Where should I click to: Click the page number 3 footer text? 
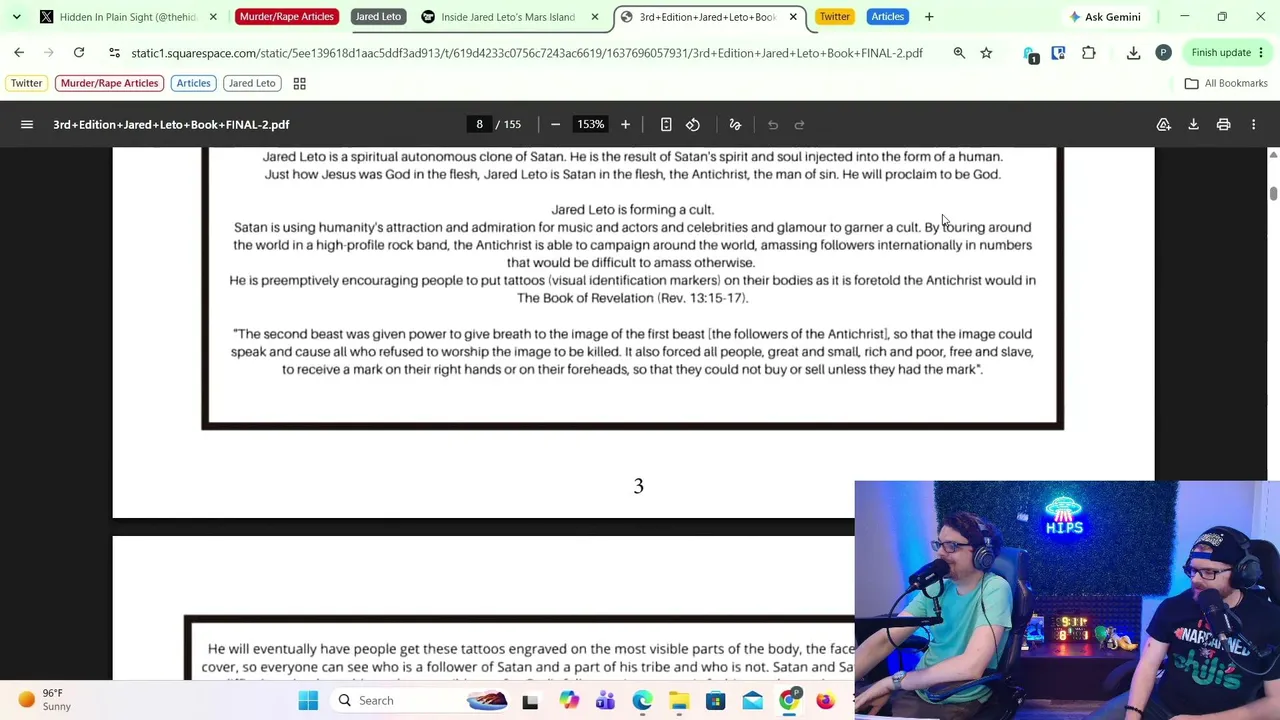coord(638,486)
